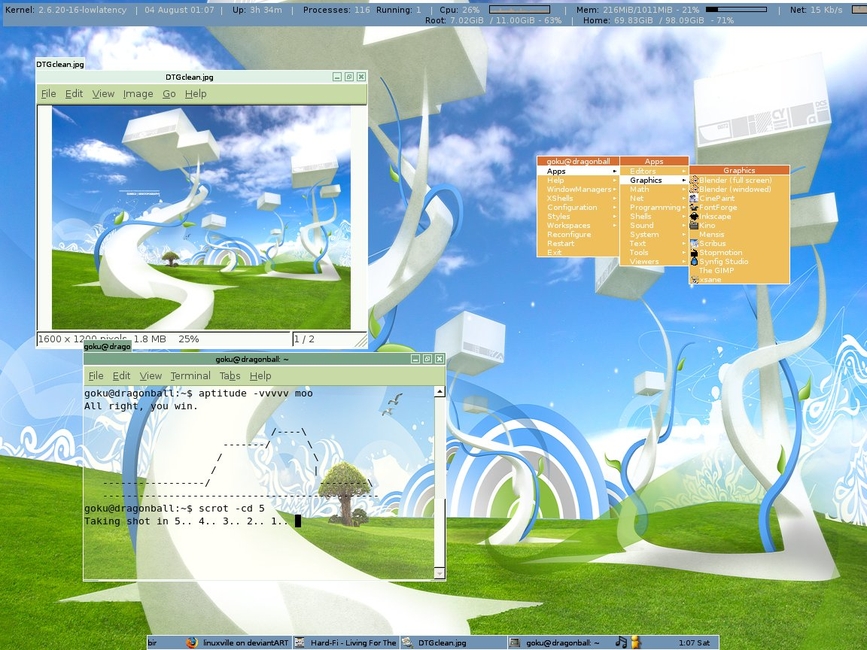The width and height of the screenshot is (867, 650).
Task: Click the DTGclean.jpg window tab label
Action: tap(60, 64)
